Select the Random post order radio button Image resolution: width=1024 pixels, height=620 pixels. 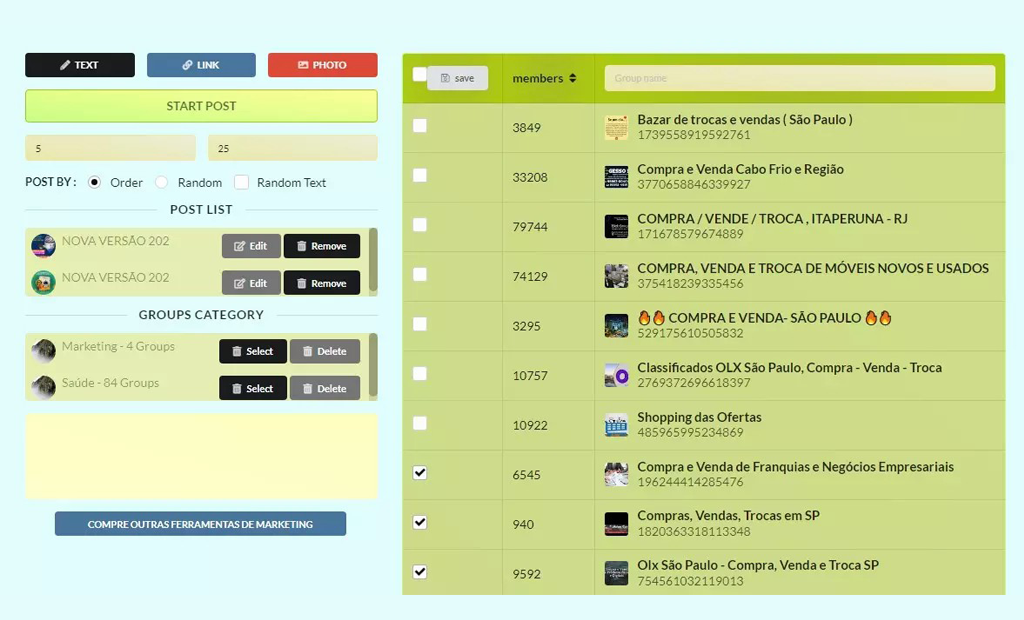pos(161,183)
